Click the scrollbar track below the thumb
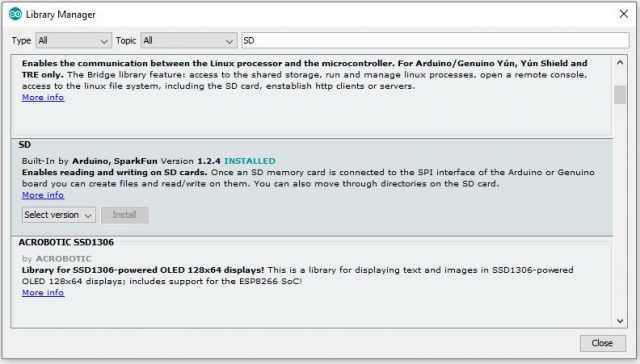This screenshot has height=364, width=640. coord(620,209)
